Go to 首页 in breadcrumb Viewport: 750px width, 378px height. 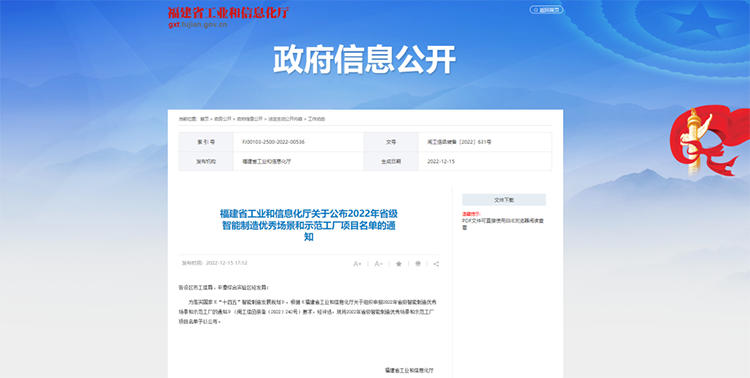[205, 119]
